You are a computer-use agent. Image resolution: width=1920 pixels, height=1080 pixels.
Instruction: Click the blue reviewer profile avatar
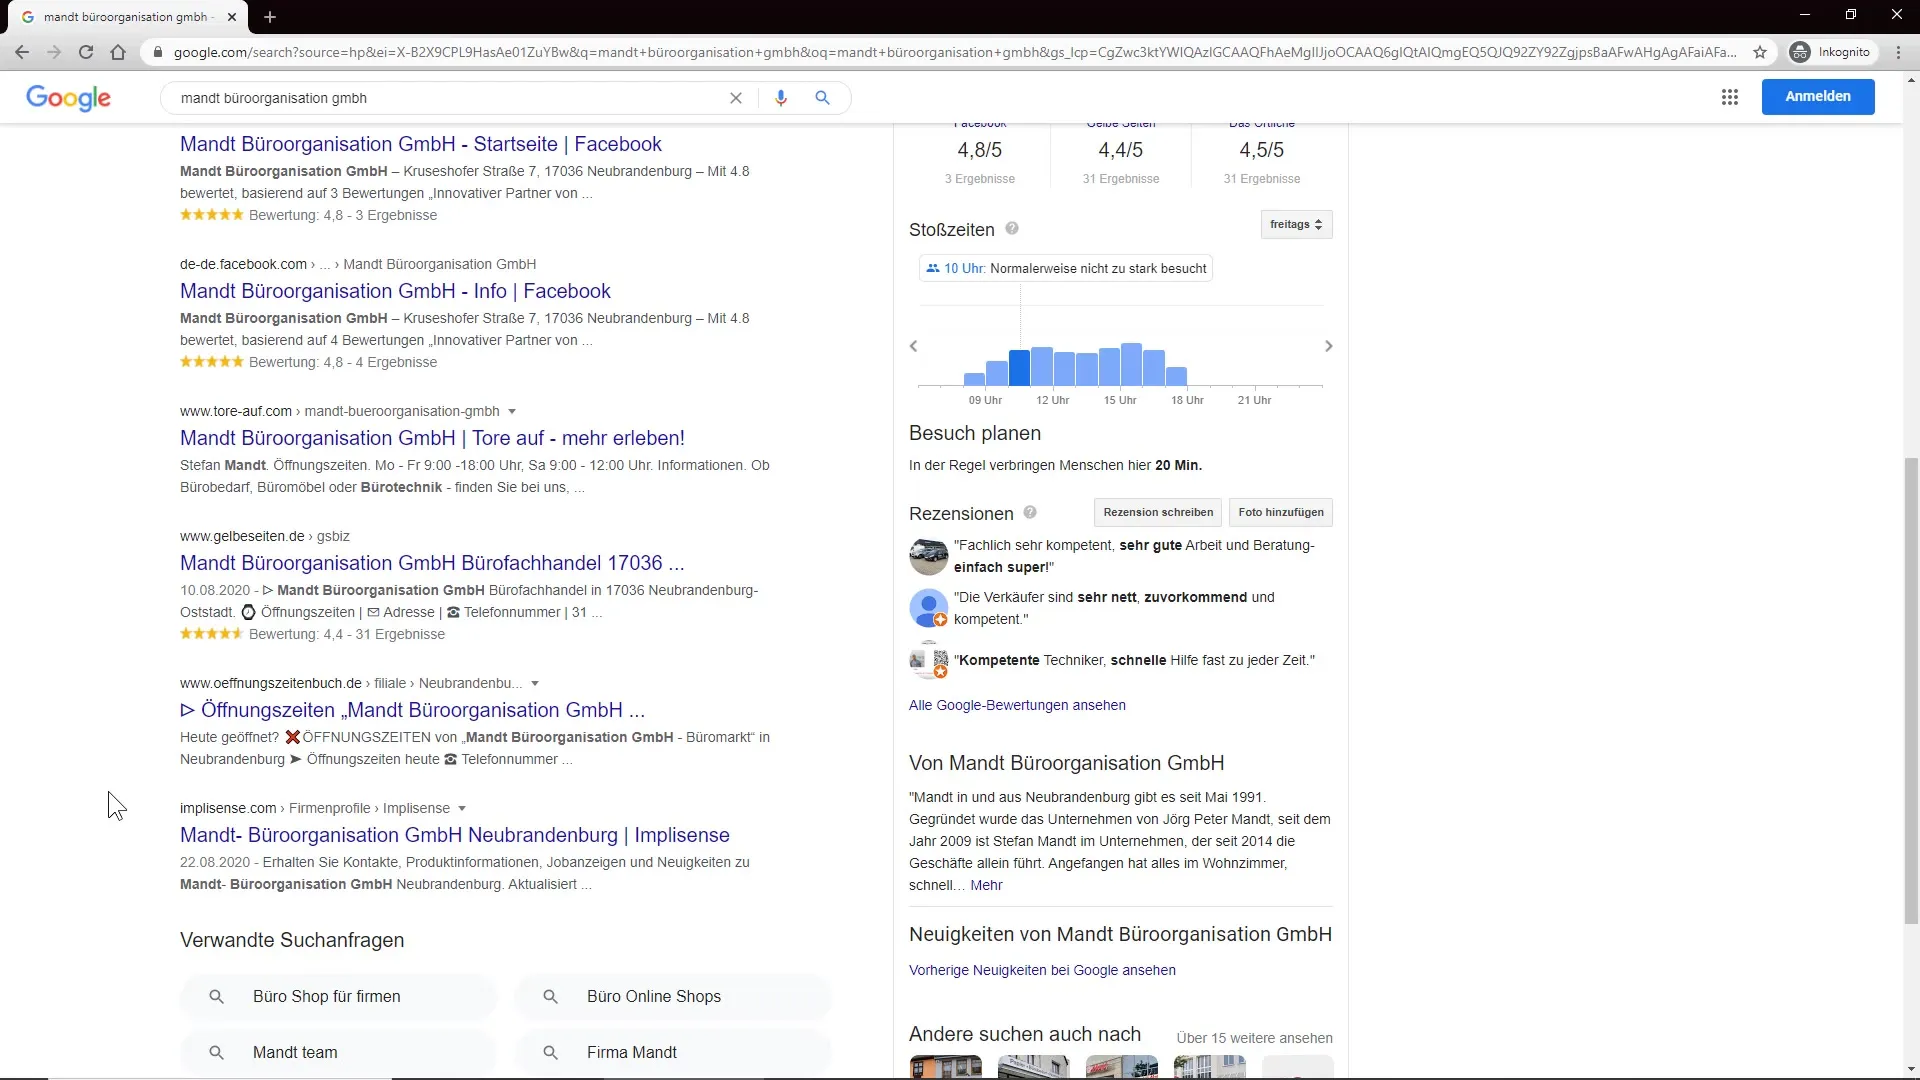928,607
